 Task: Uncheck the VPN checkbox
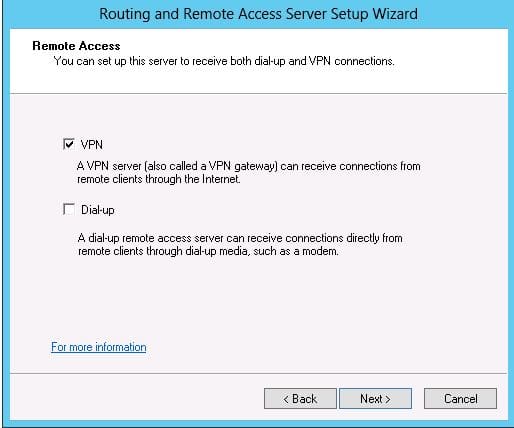click(x=69, y=144)
